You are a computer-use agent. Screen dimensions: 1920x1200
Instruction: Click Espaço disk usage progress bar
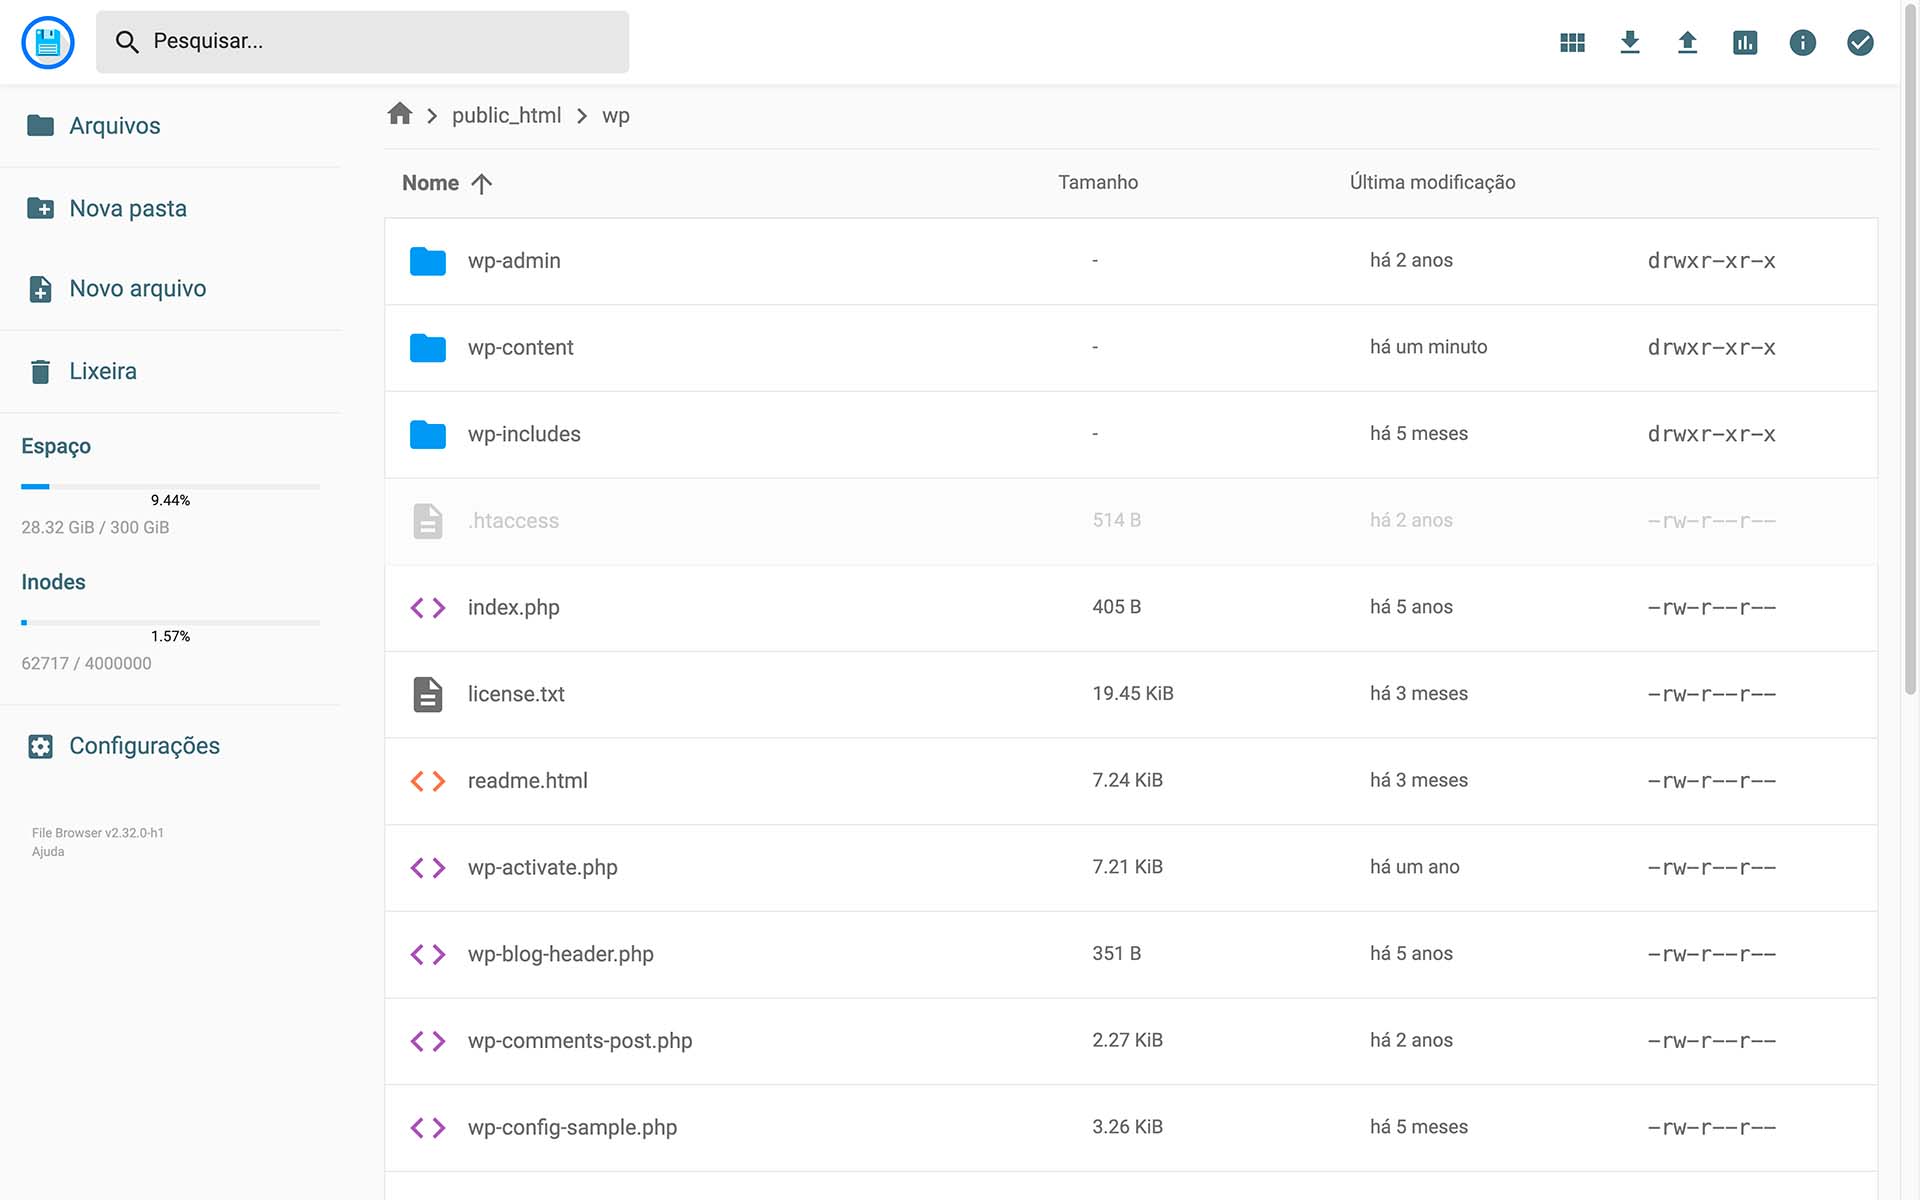point(170,487)
